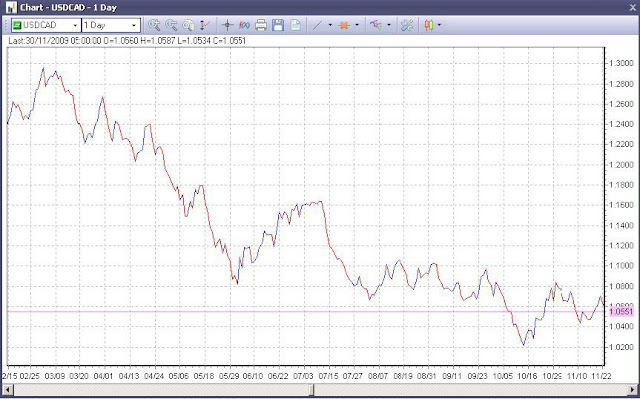Open the 1 Day timeframe dropdown
Screen dimensions: 640x399
pyautogui.click(x=134, y=26)
